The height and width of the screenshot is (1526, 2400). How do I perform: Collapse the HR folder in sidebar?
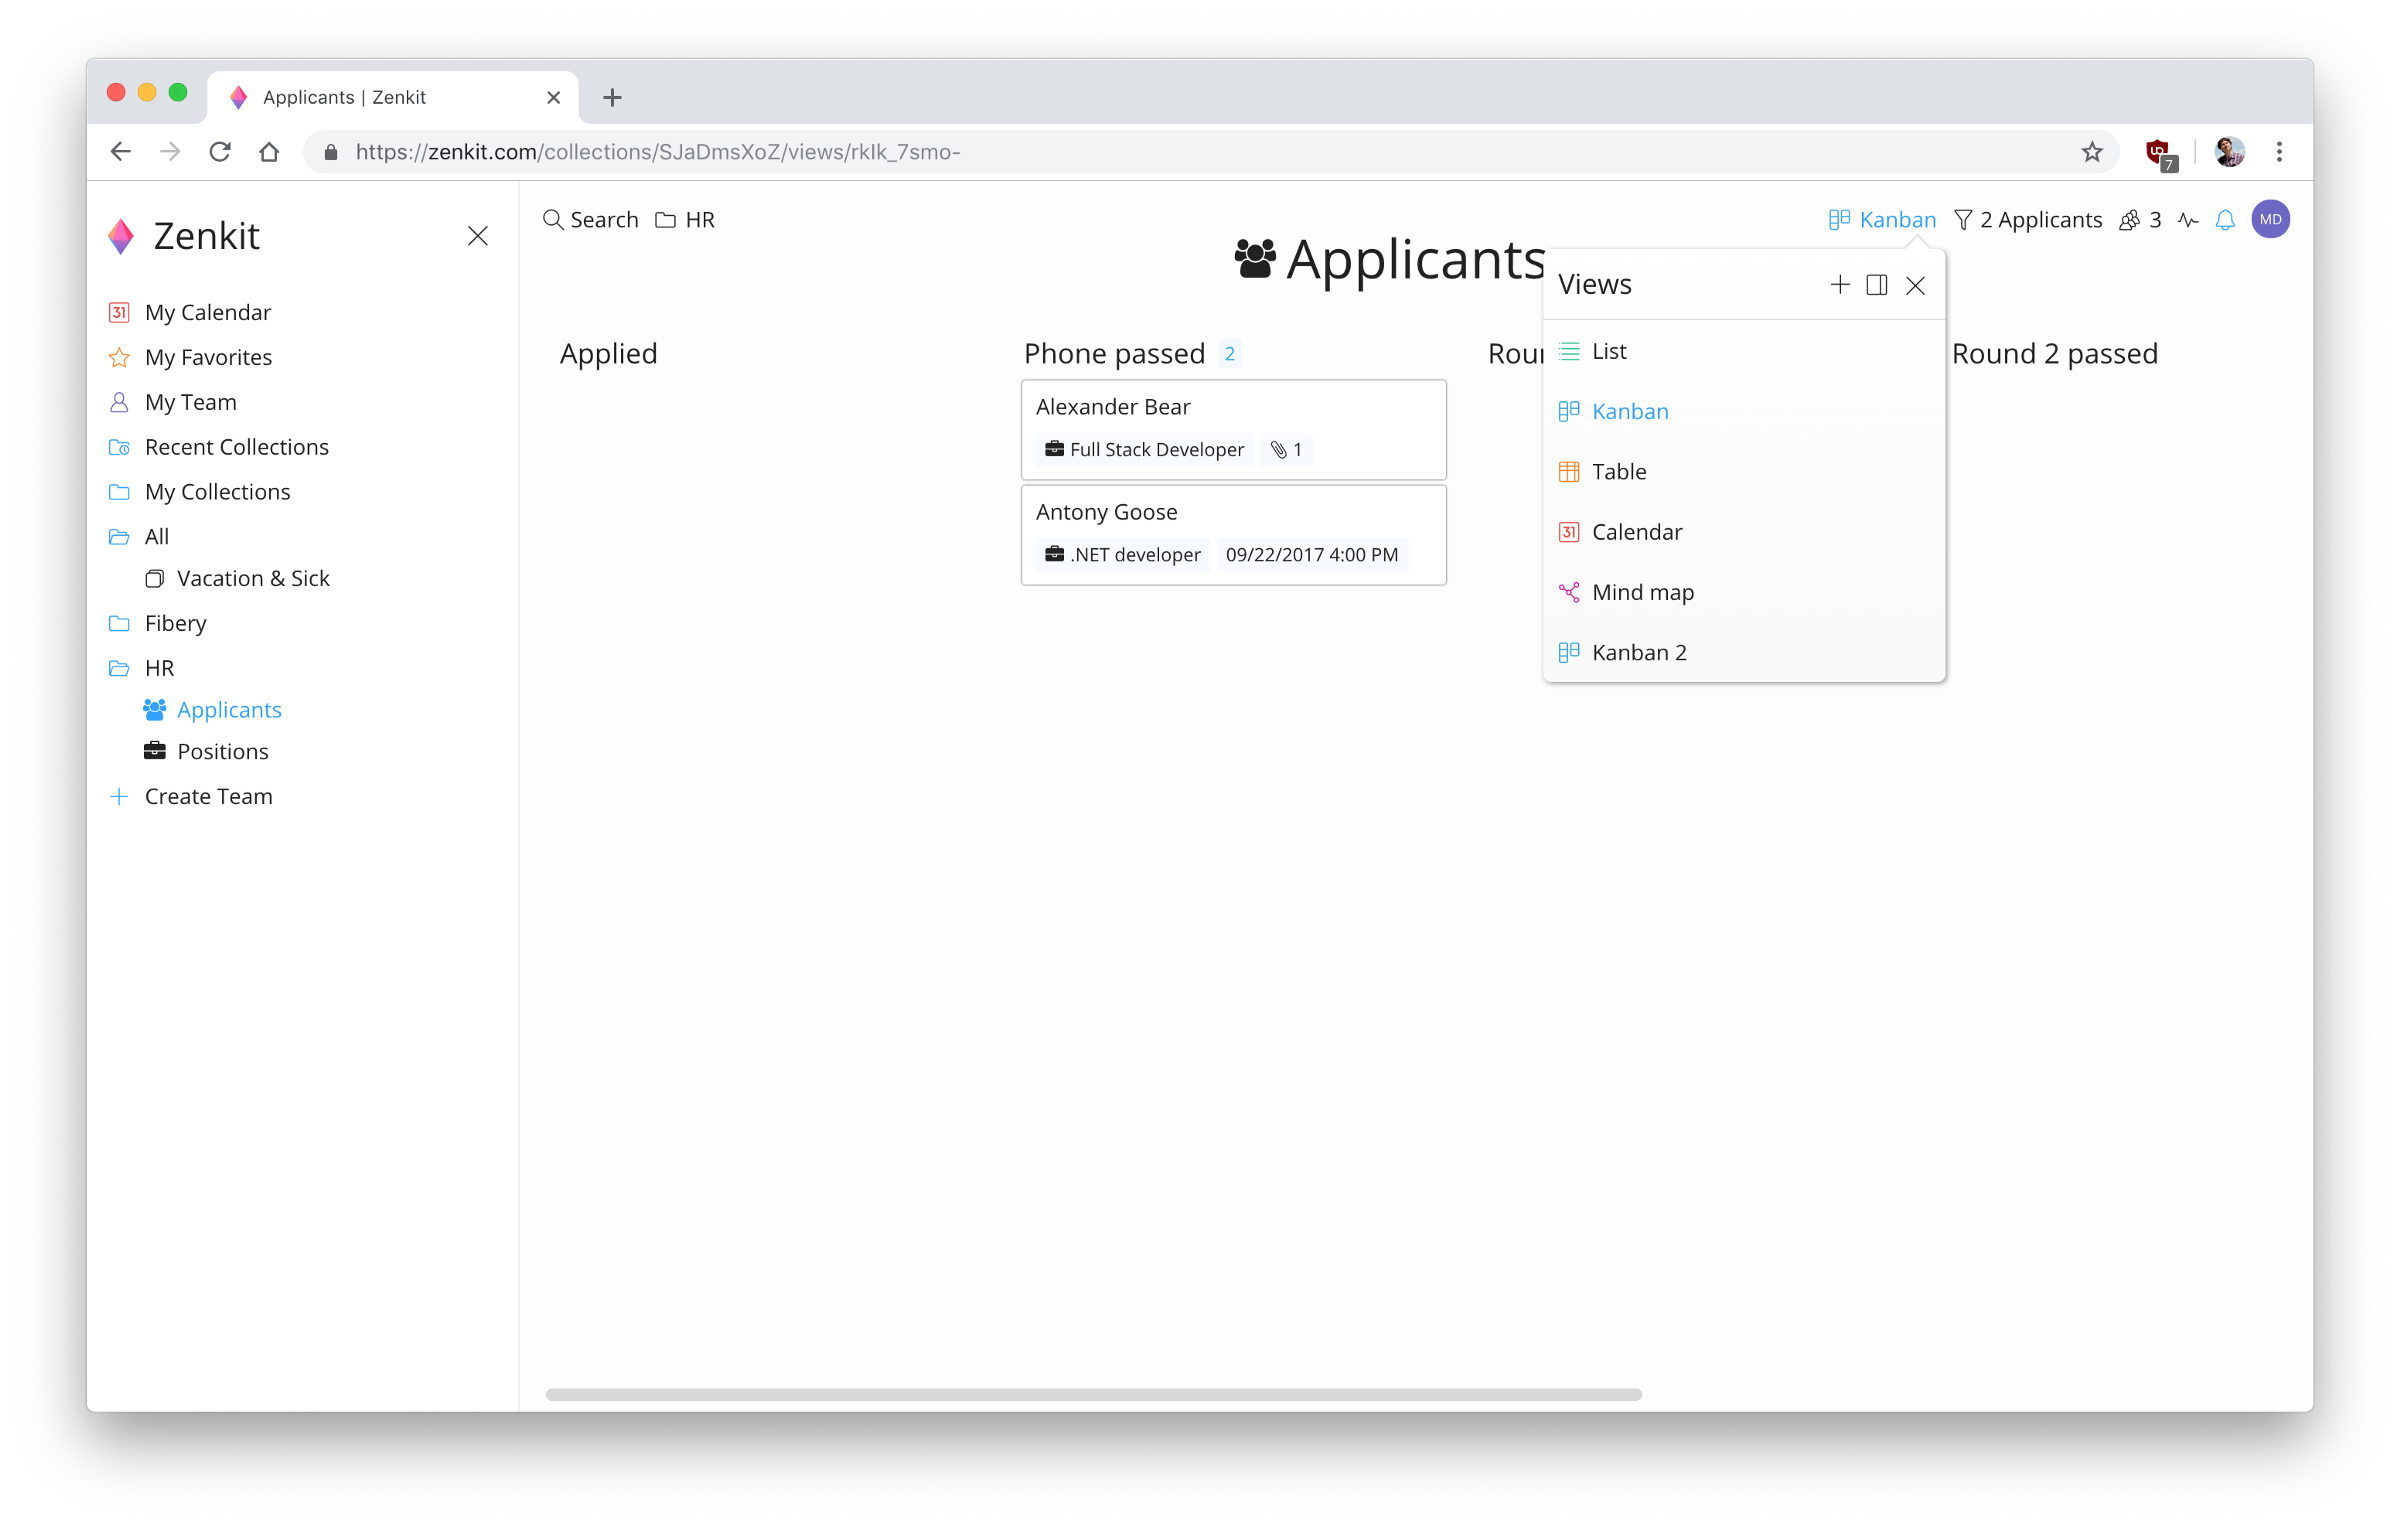pyautogui.click(x=158, y=668)
